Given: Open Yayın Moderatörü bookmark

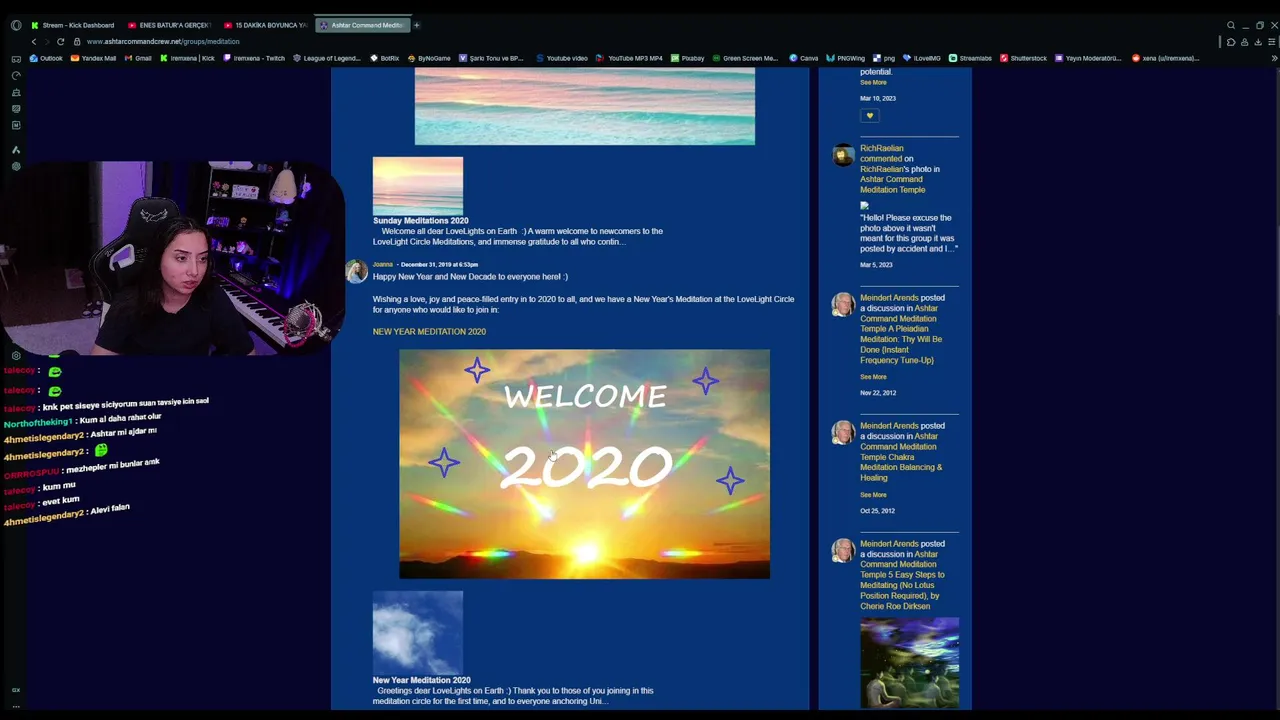Looking at the screenshot, I should (x=1088, y=58).
